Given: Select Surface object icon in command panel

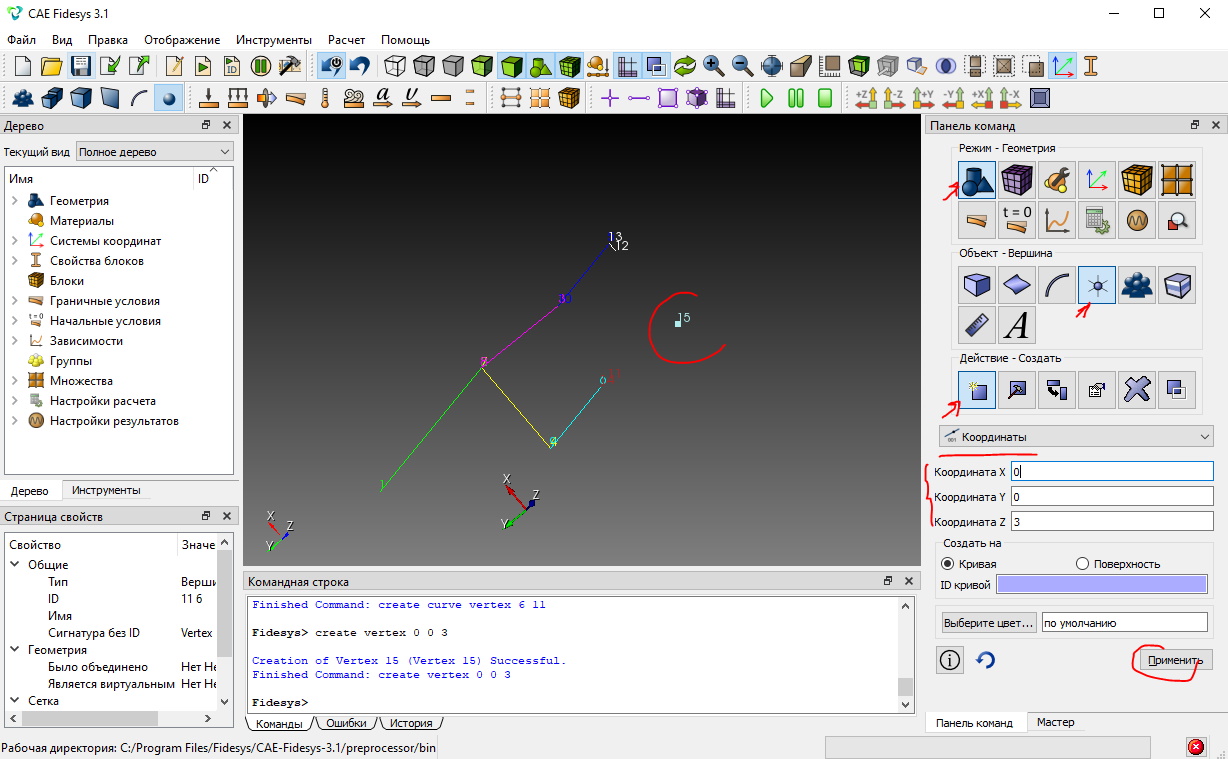Looking at the screenshot, I should [1017, 286].
